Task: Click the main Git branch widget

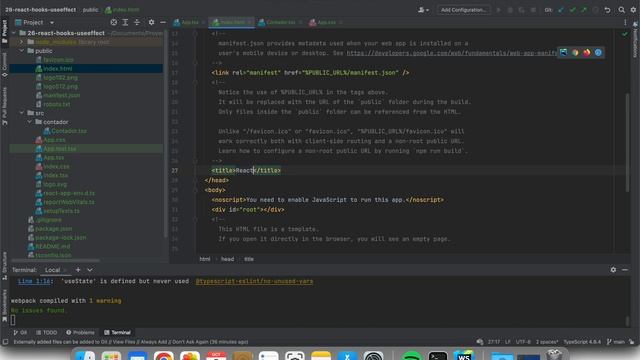Action: [616, 342]
